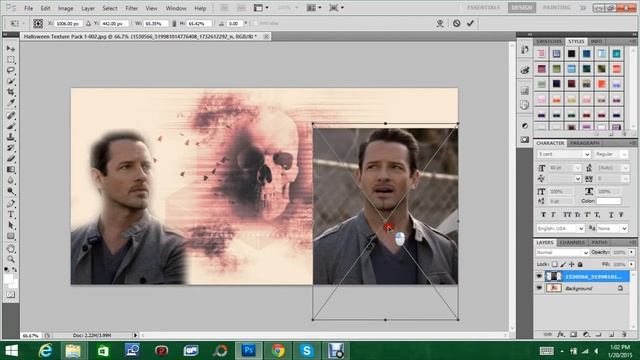Click the delete layer trash icon
Image resolution: width=640 pixels, height=360 pixels.
pos(624,334)
